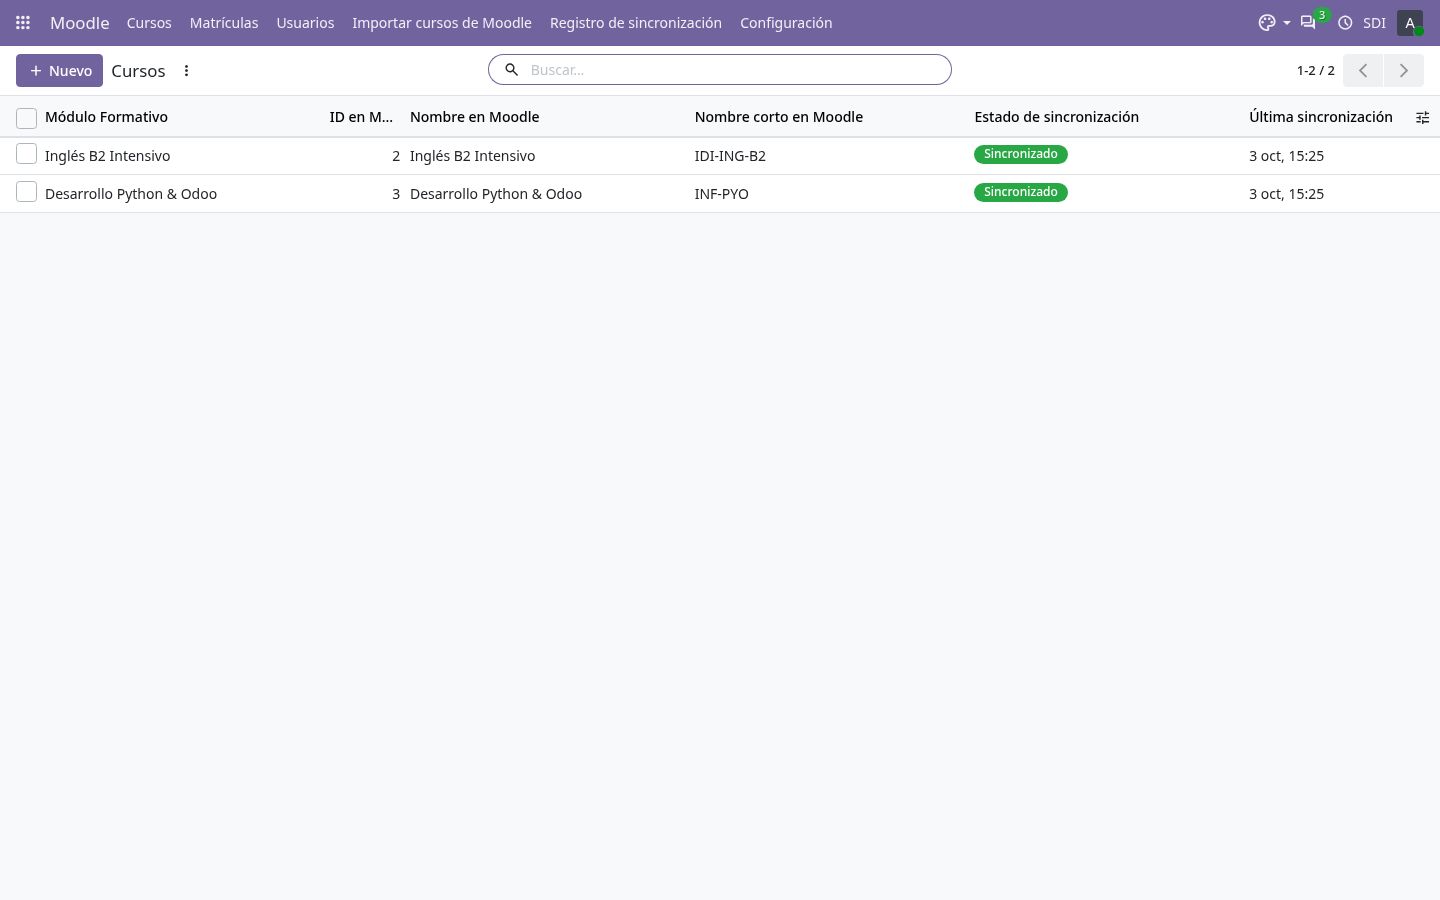Viewport: 1440px width, 900px height.
Task: Open the activities clock icon
Action: click(x=1345, y=22)
